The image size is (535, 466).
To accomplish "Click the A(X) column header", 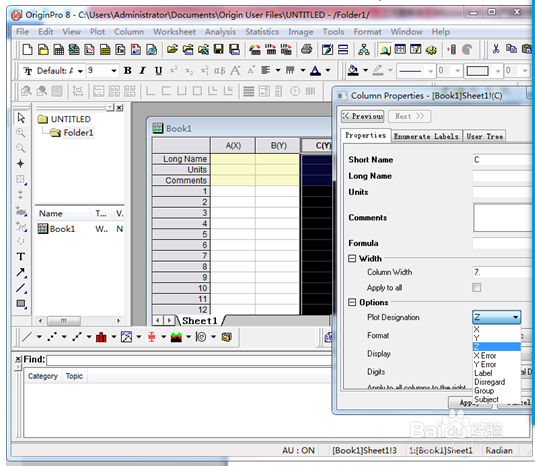I will click(233, 146).
